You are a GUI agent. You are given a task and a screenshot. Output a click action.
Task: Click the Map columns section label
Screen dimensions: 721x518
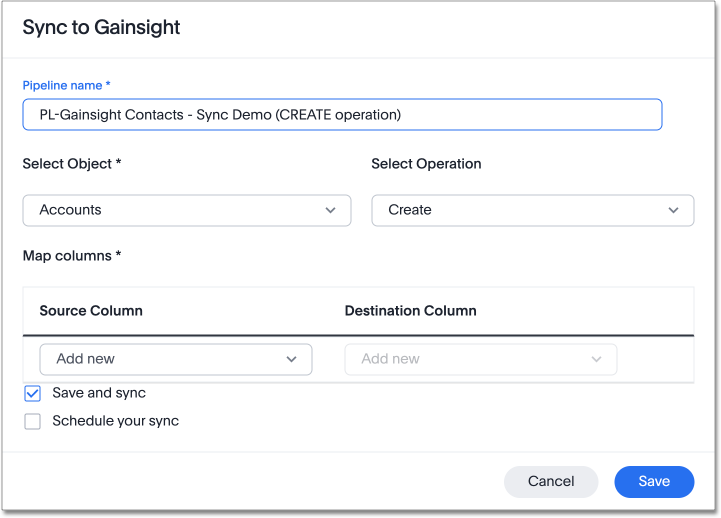pos(71,256)
